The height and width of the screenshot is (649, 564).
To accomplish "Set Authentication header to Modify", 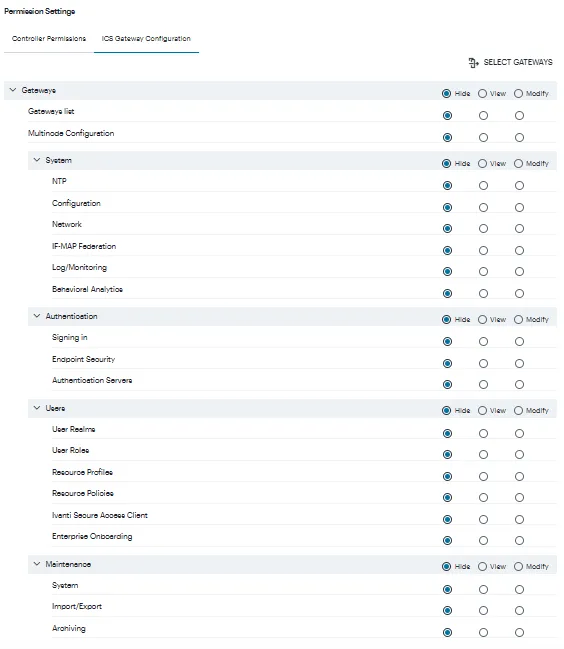I will [x=518, y=320].
